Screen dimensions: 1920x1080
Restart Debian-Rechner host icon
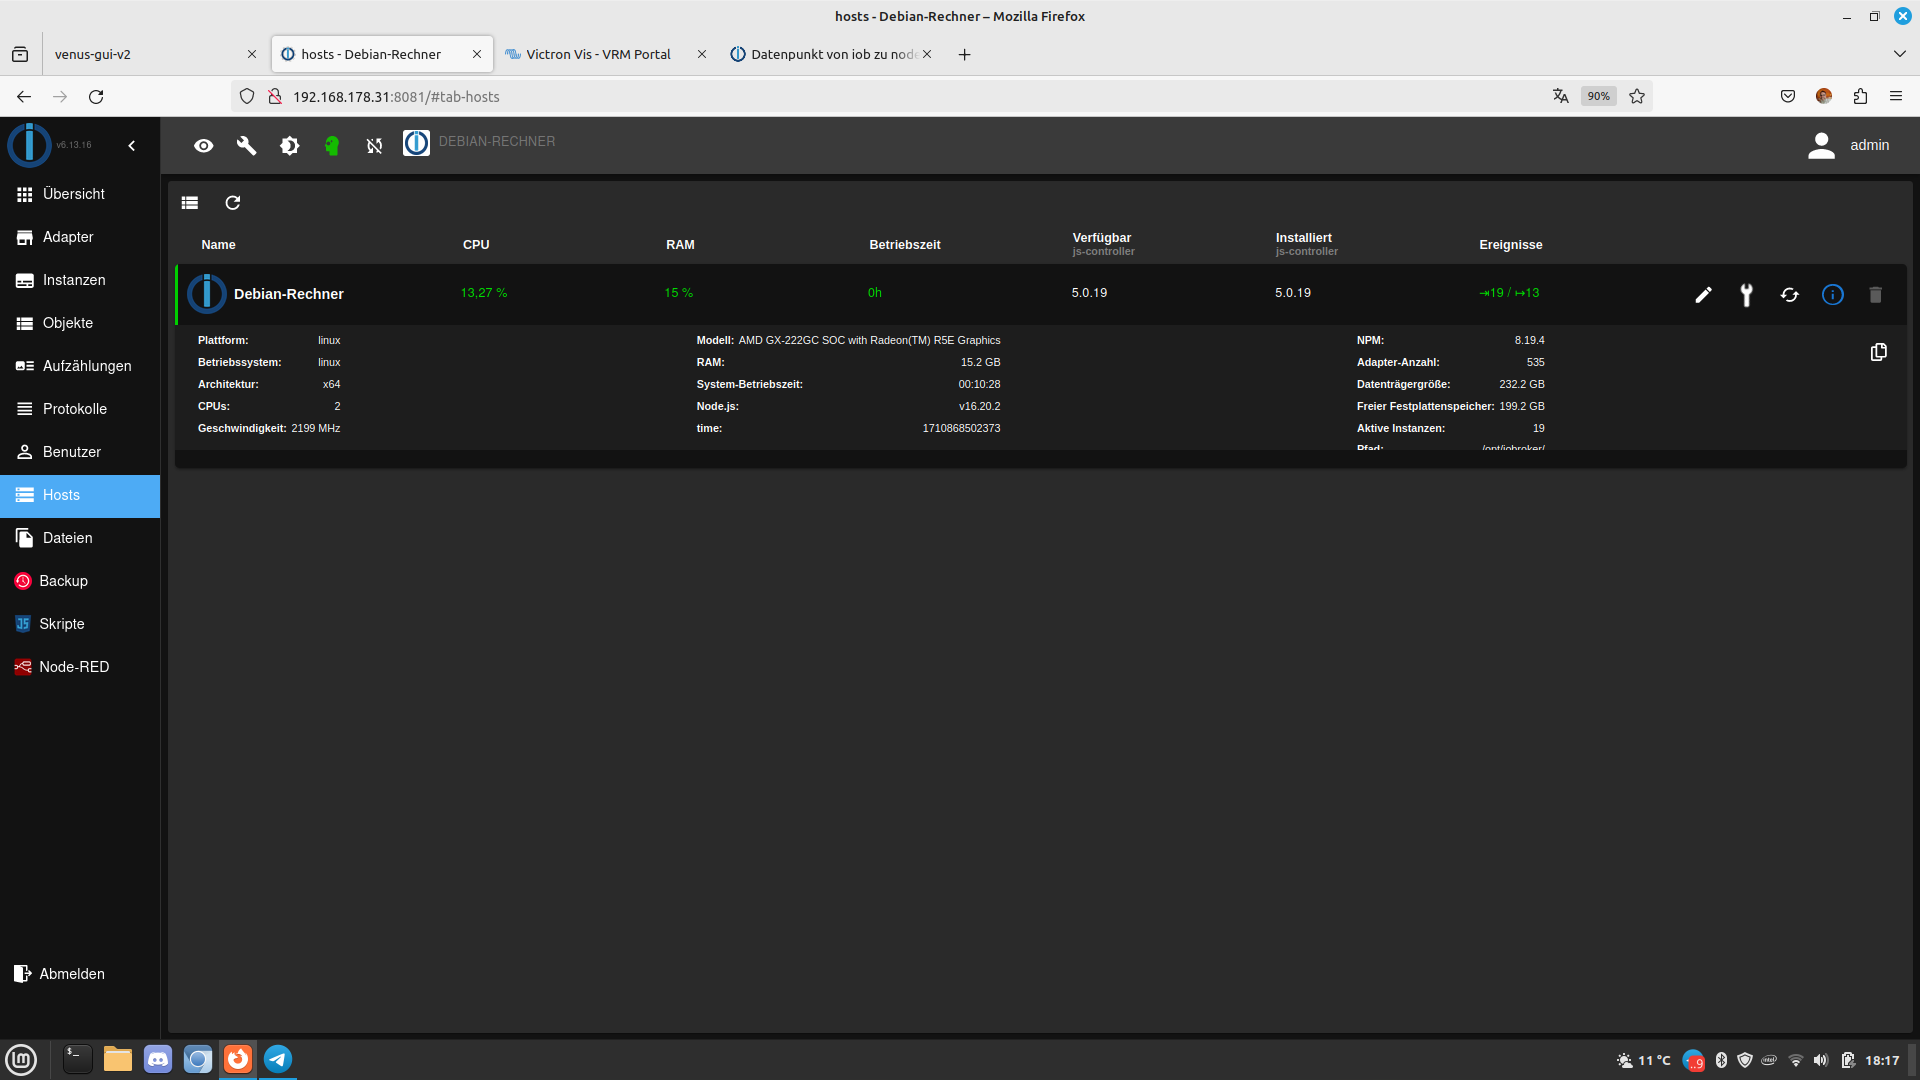[1789, 295]
